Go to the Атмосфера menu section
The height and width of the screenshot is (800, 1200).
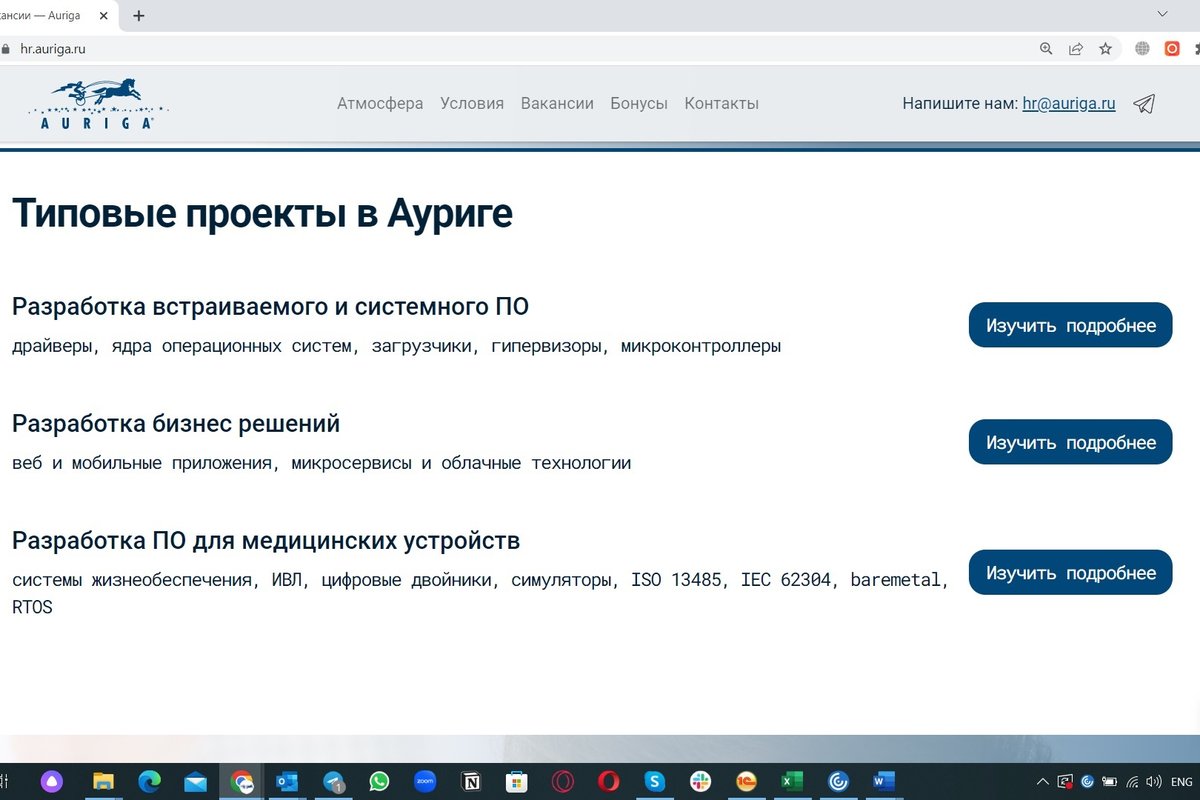(380, 104)
